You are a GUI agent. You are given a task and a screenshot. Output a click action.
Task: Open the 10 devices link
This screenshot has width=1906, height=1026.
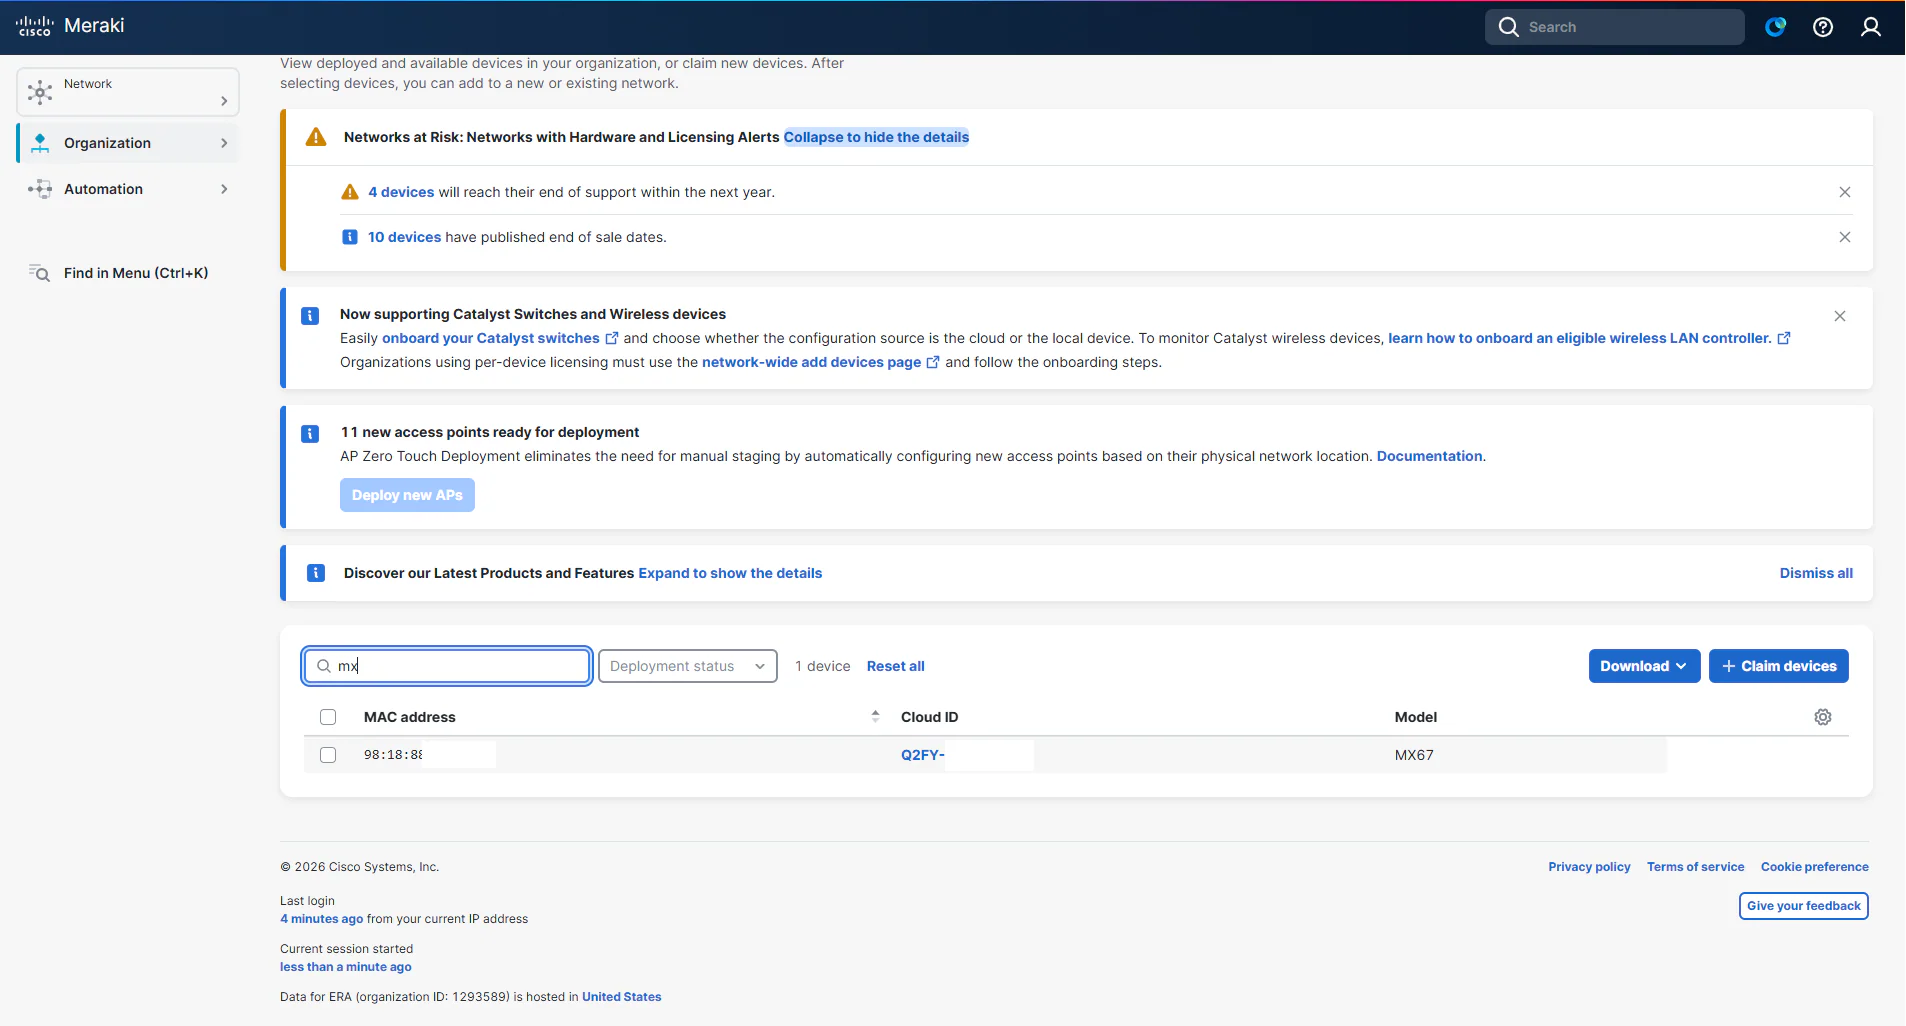[404, 237]
